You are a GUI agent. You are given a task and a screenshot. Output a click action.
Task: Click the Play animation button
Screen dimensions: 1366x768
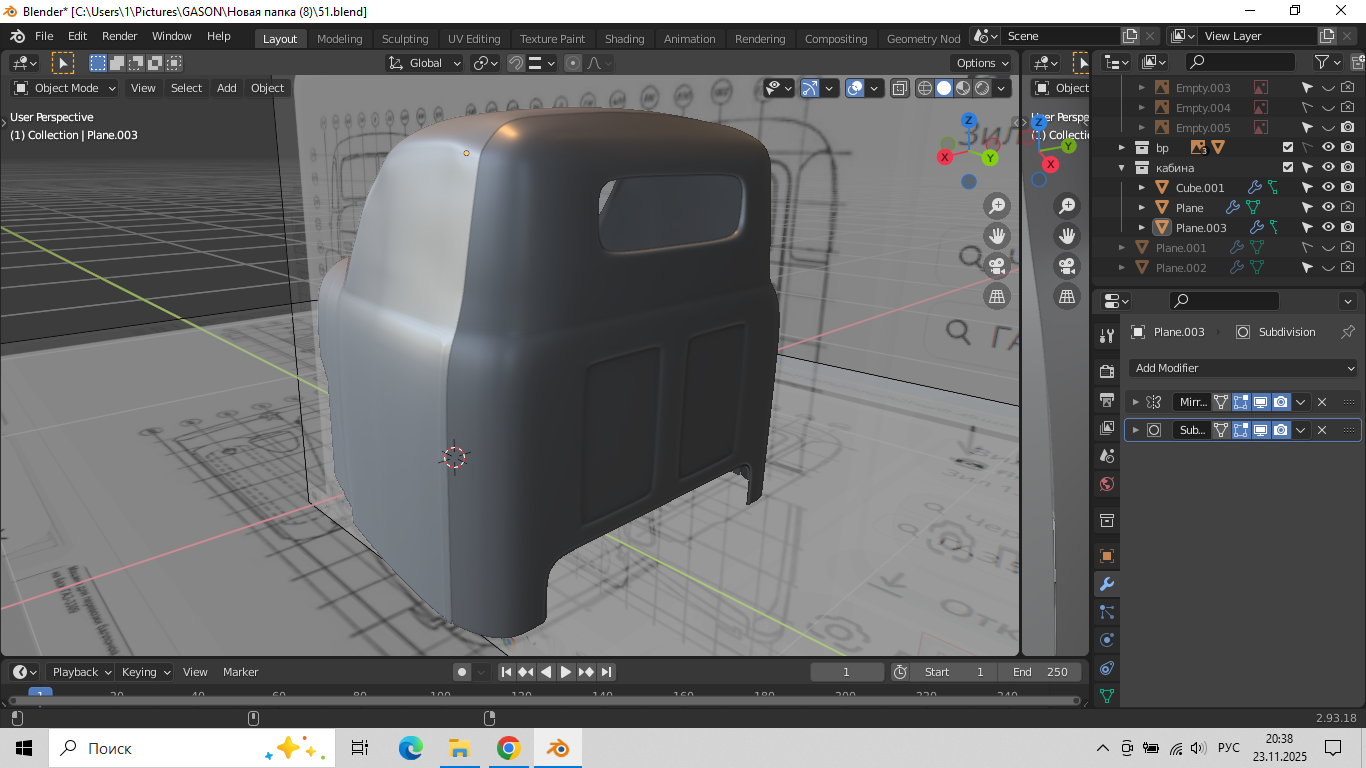pyautogui.click(x=566, y=672)
